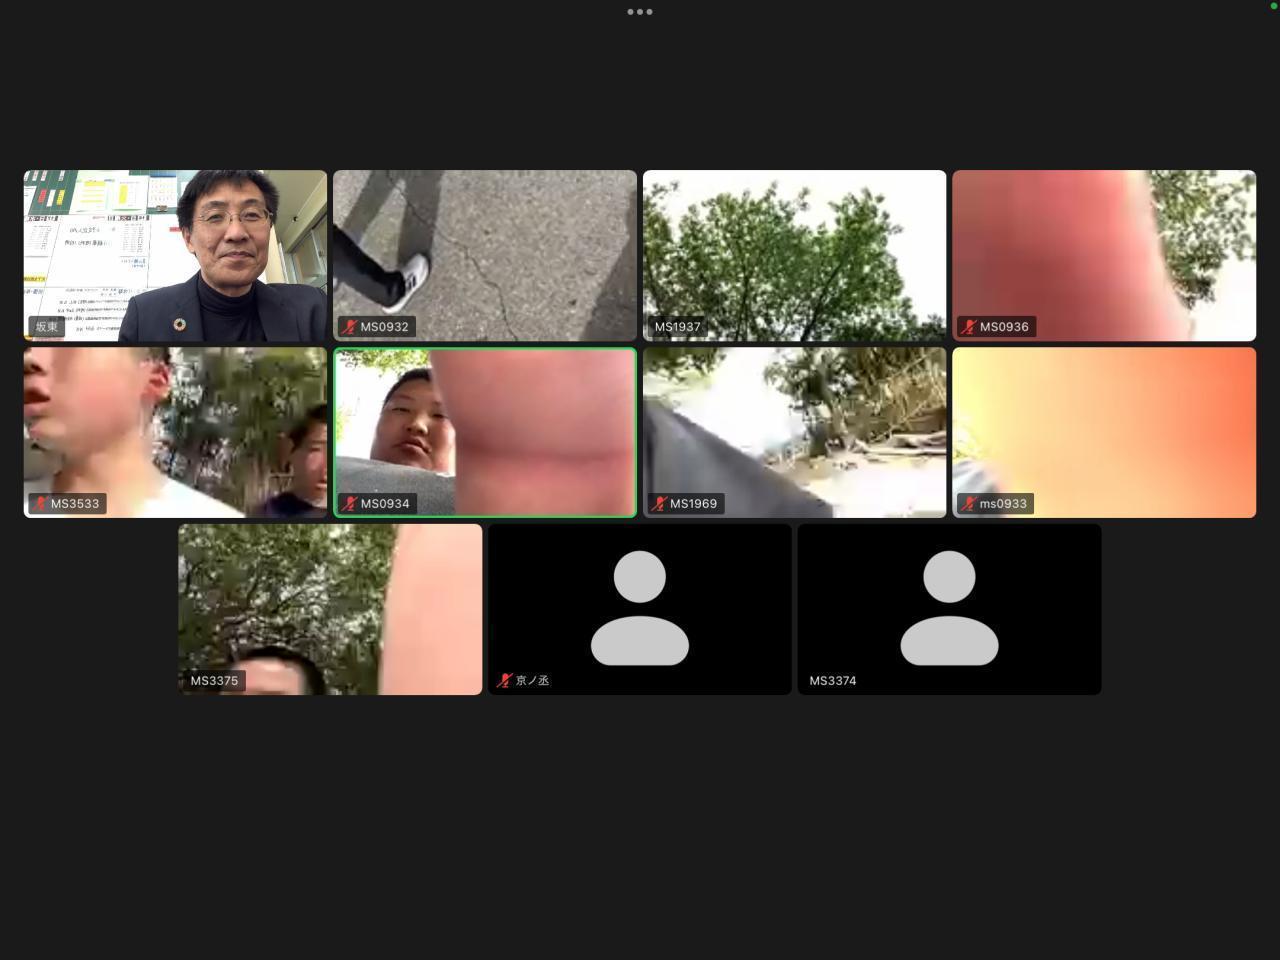Select the MS3533 video tile
Viewport: 1280px width, 960px height.
coord(175,433)
